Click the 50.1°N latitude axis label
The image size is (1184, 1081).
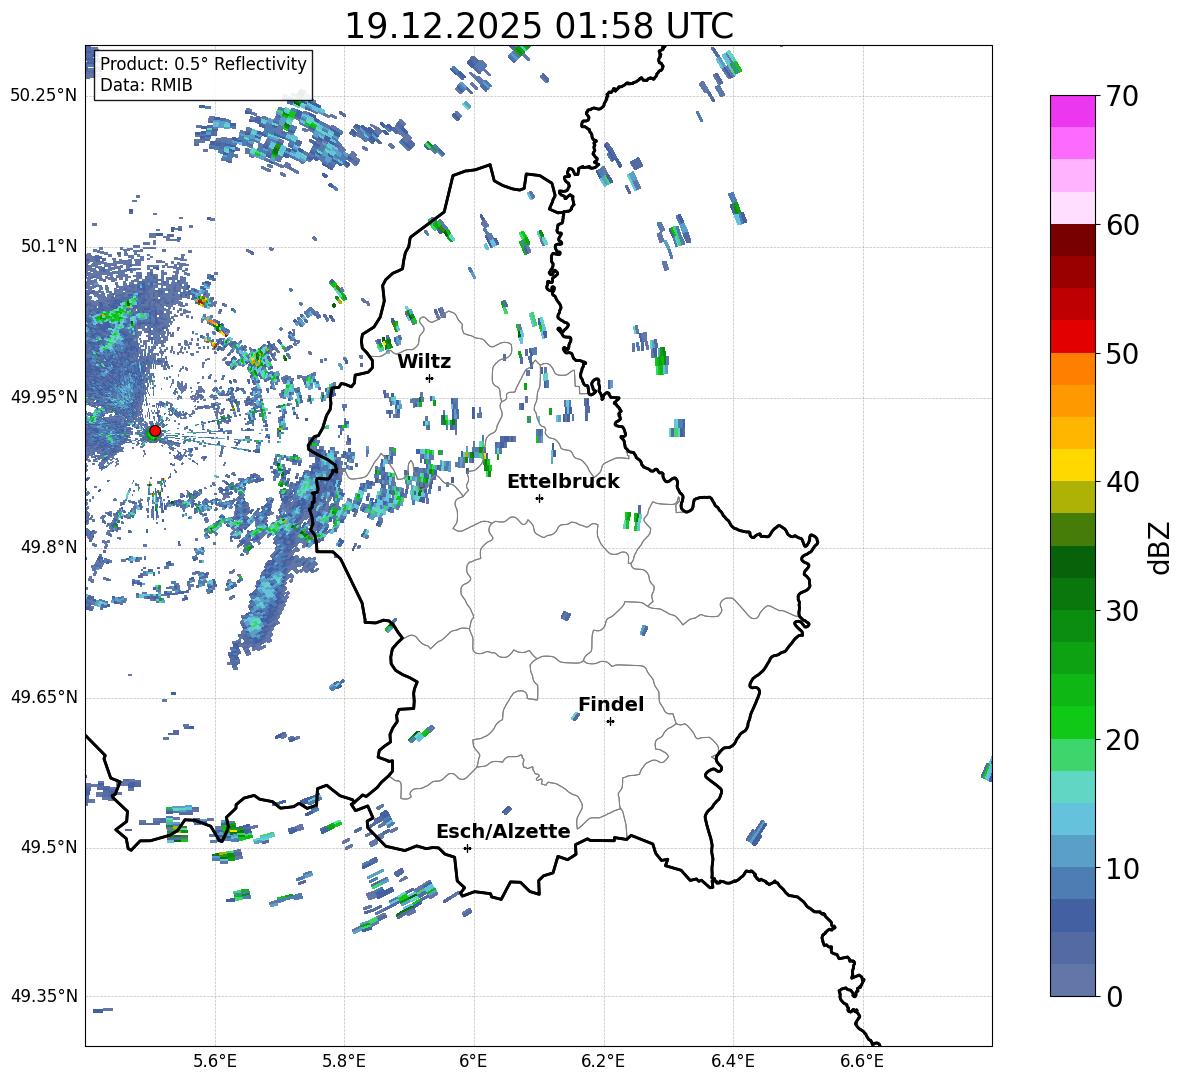point(43,246)
